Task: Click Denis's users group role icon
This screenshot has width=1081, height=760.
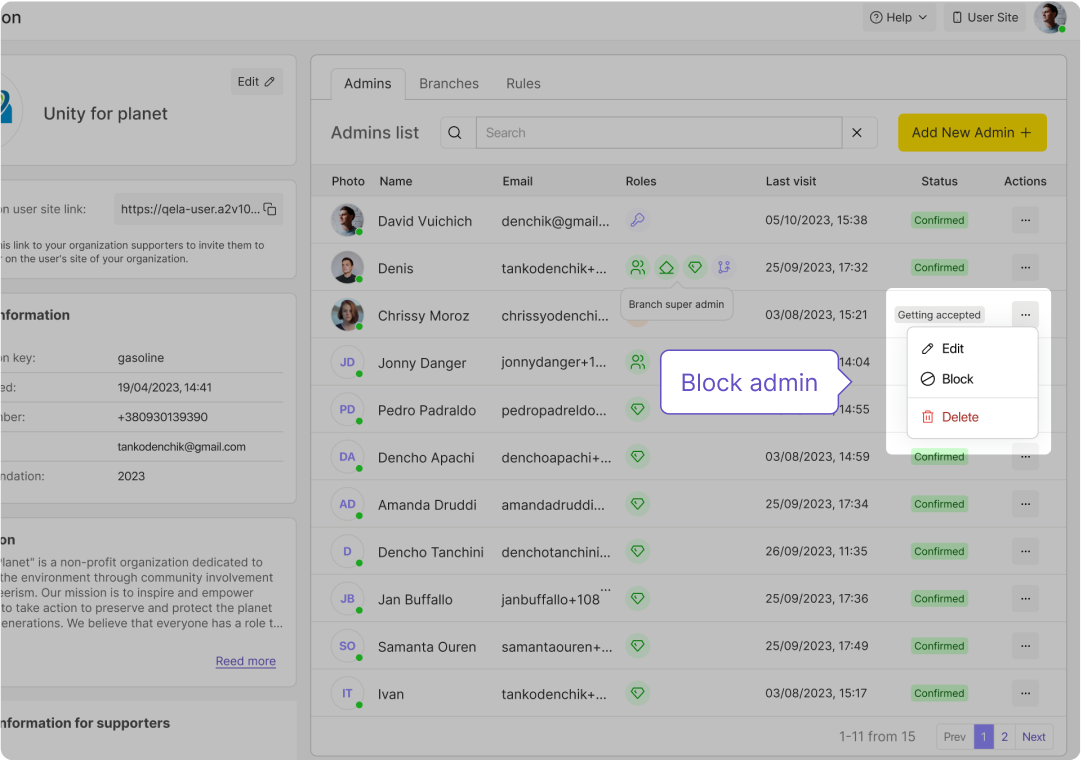Action: (x=637, y=267)
